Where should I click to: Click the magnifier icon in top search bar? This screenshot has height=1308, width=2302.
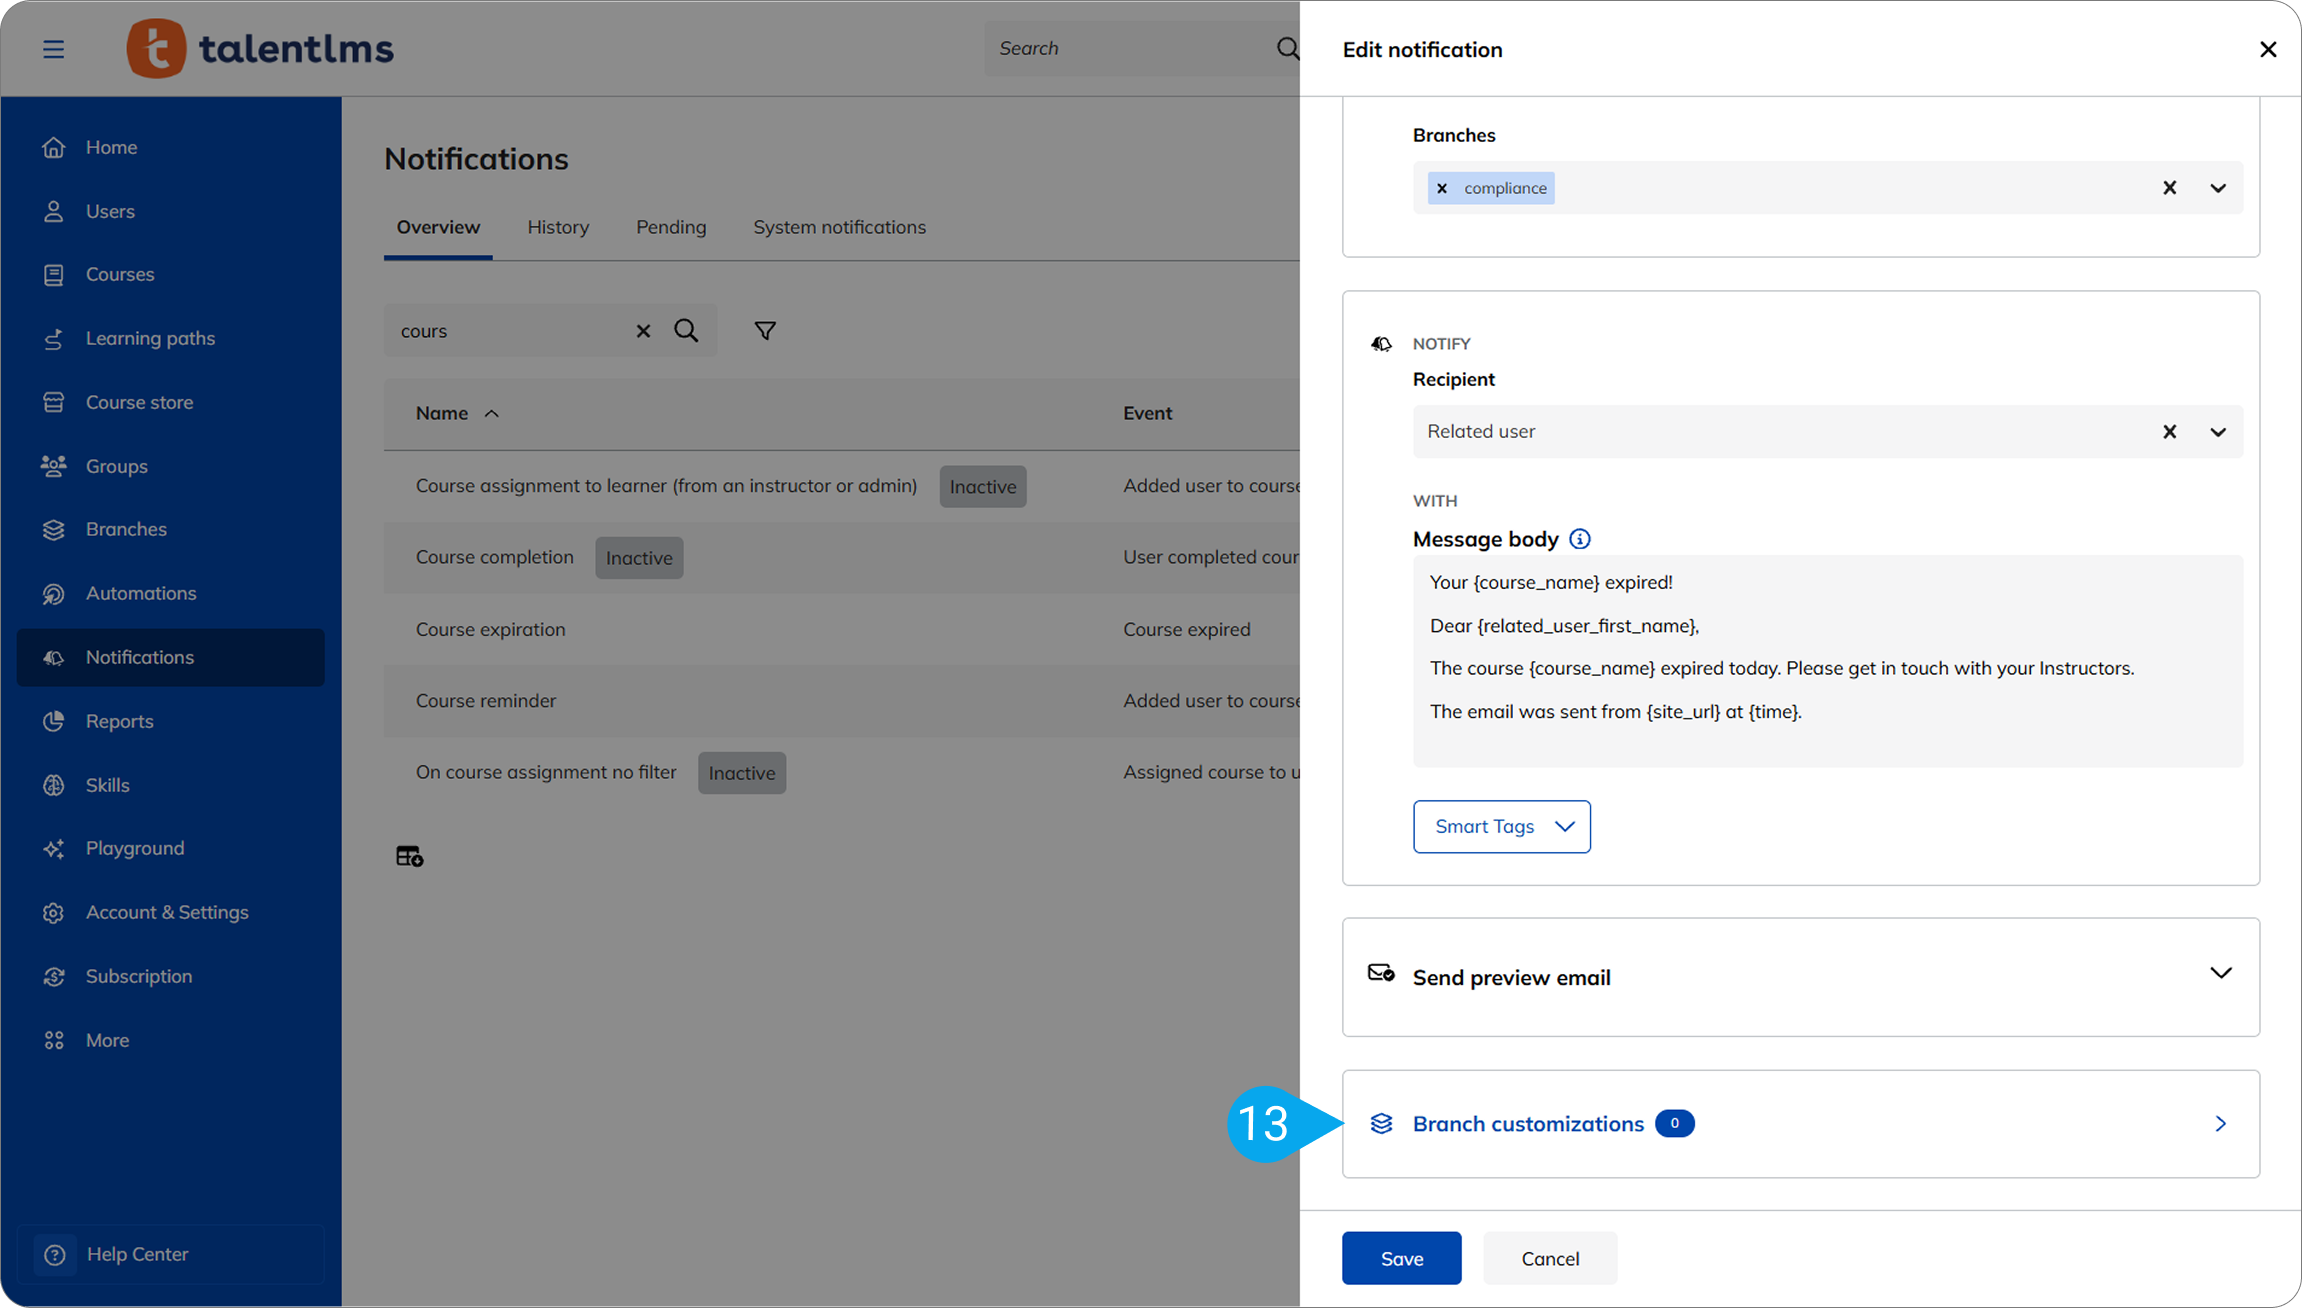pyautogui.click(x=1287, y=48)
